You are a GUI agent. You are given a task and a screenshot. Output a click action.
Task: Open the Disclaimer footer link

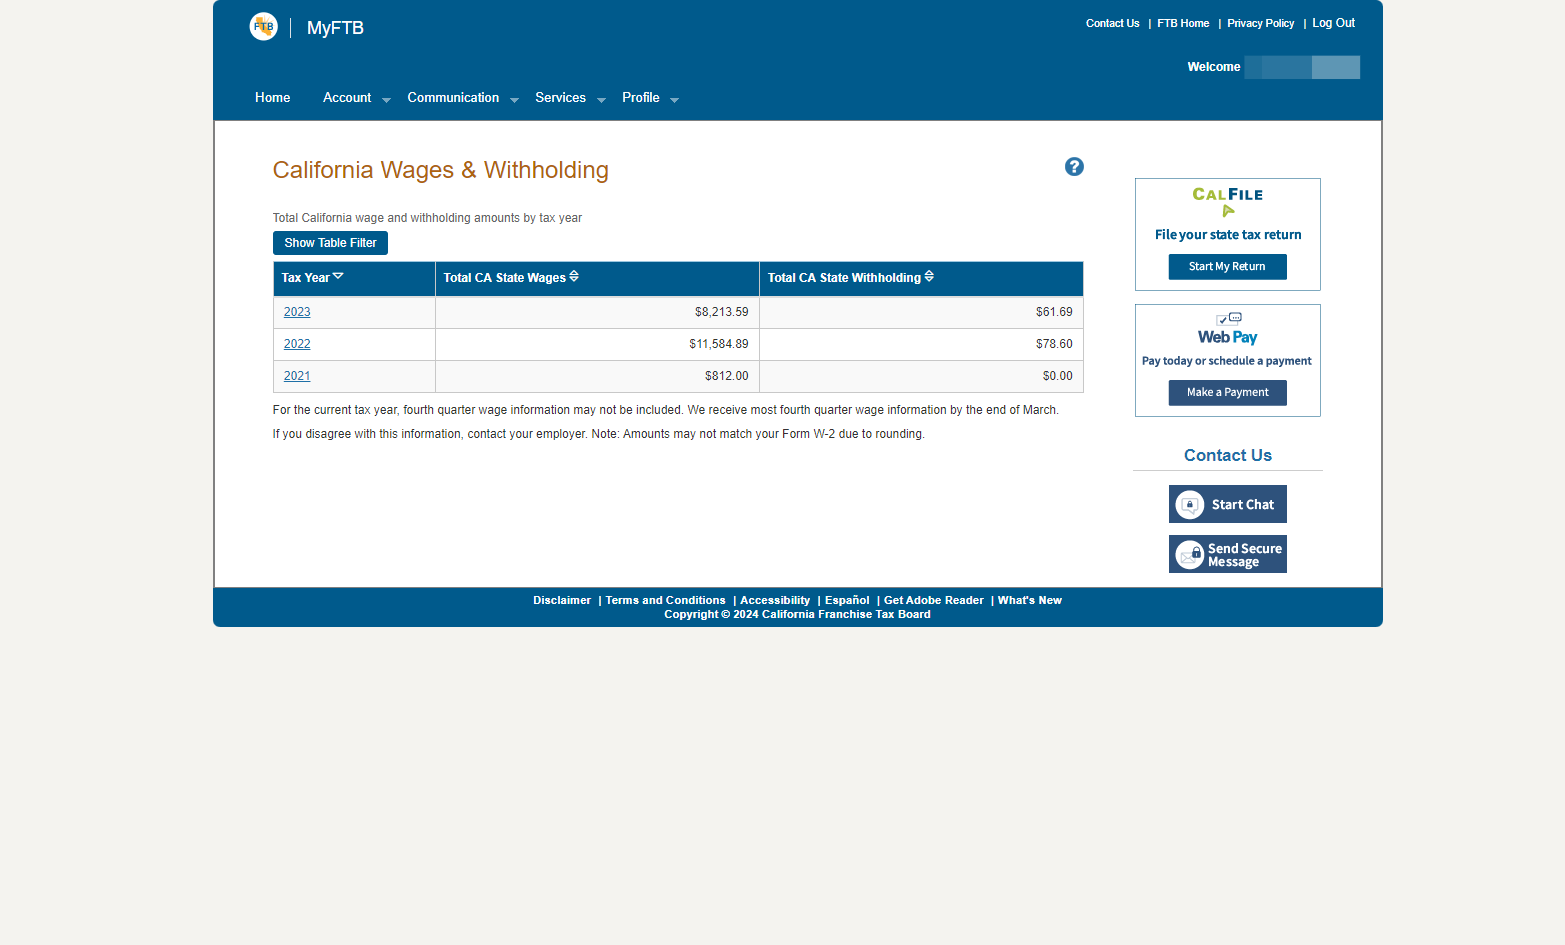click(x=562, y=600)
